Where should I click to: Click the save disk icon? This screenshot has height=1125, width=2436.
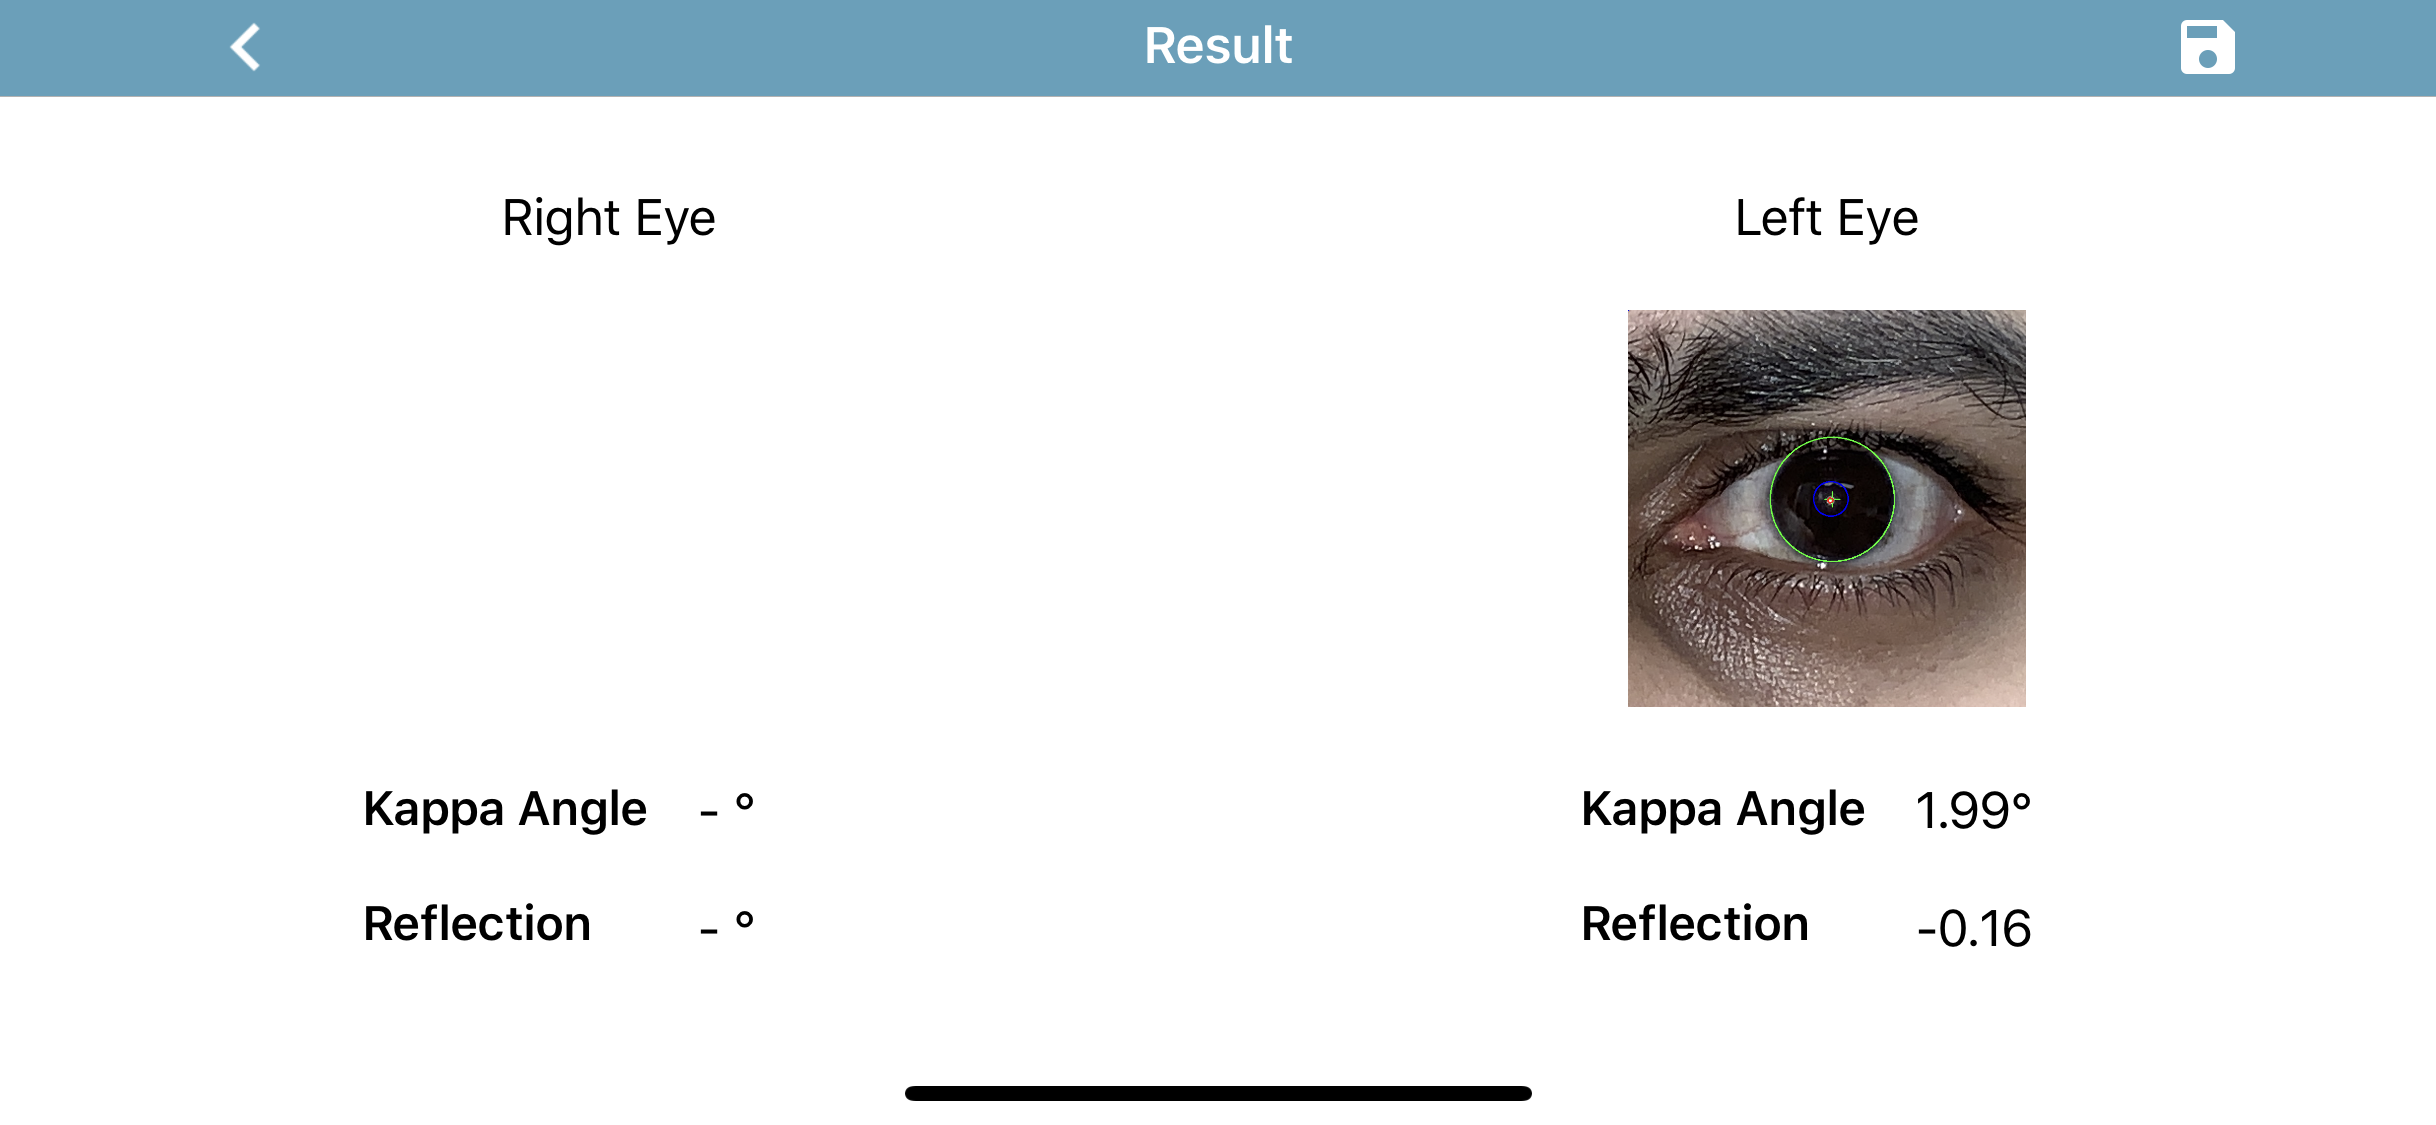click(2207, 47)
